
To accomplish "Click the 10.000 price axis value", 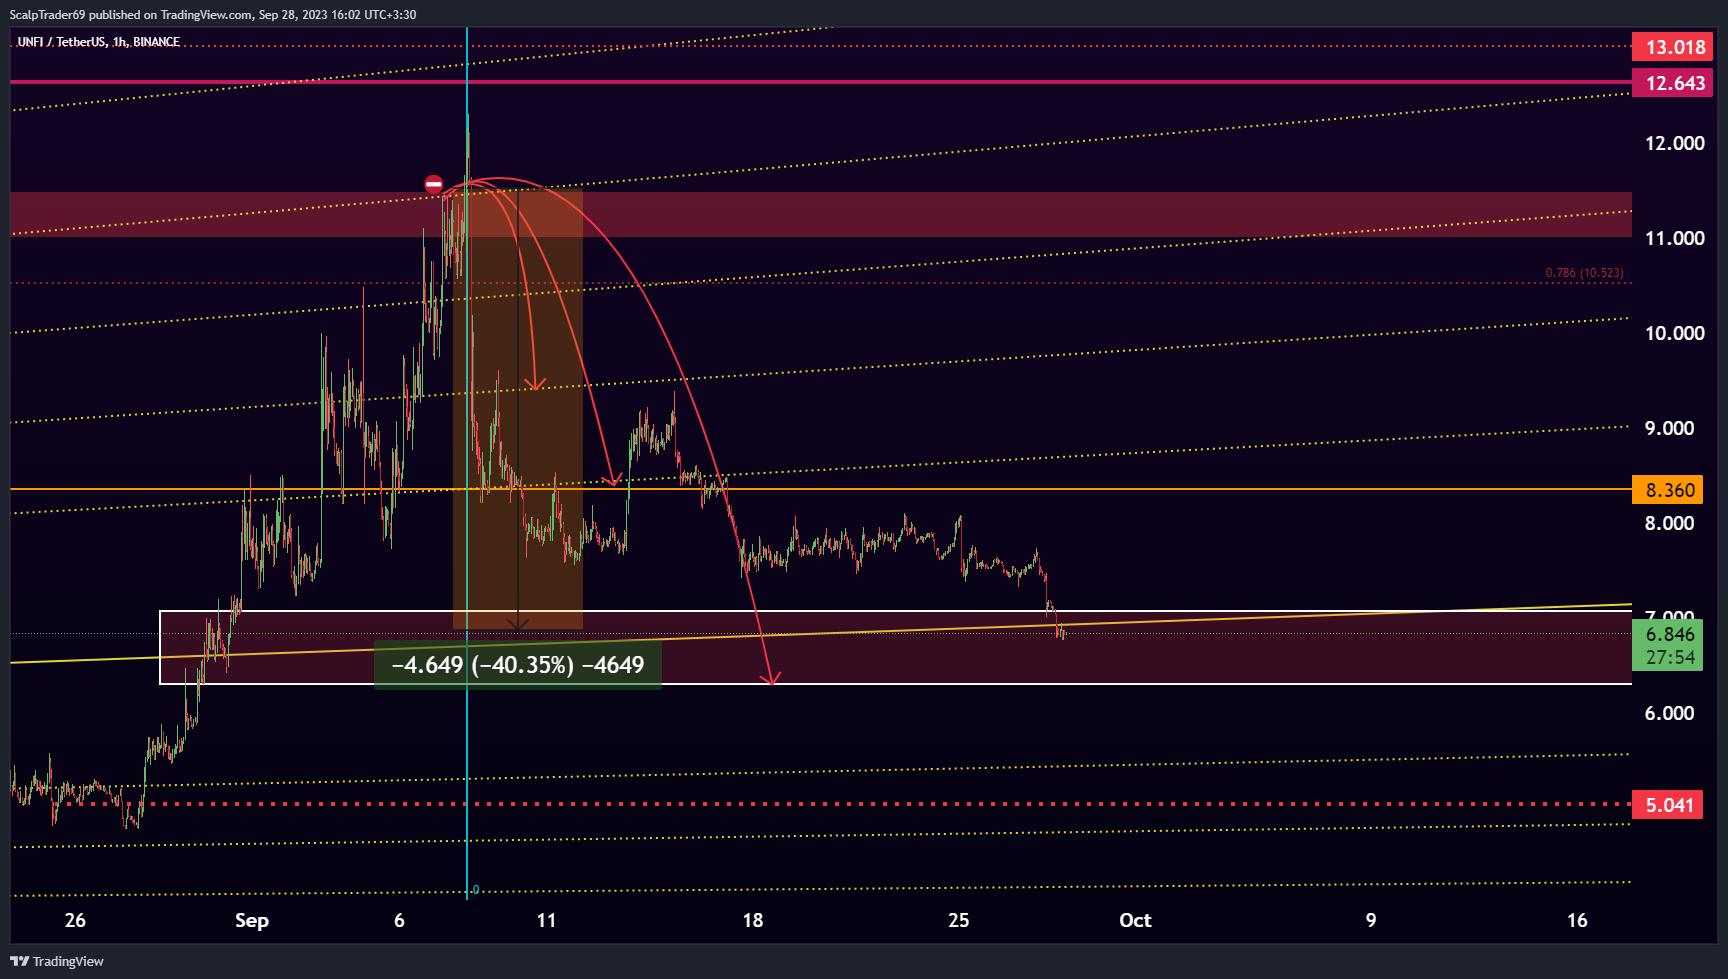I will (1675, 333).
